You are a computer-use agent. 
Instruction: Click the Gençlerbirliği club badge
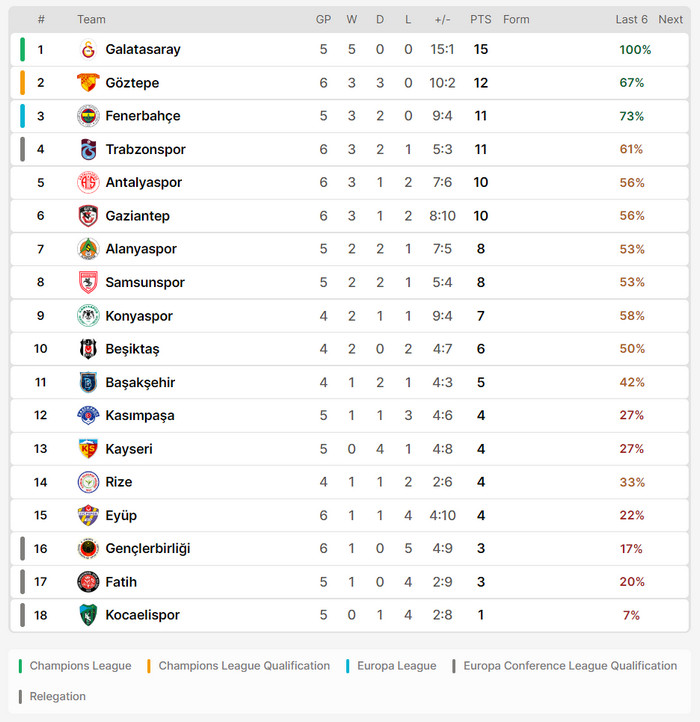point(88,549)
